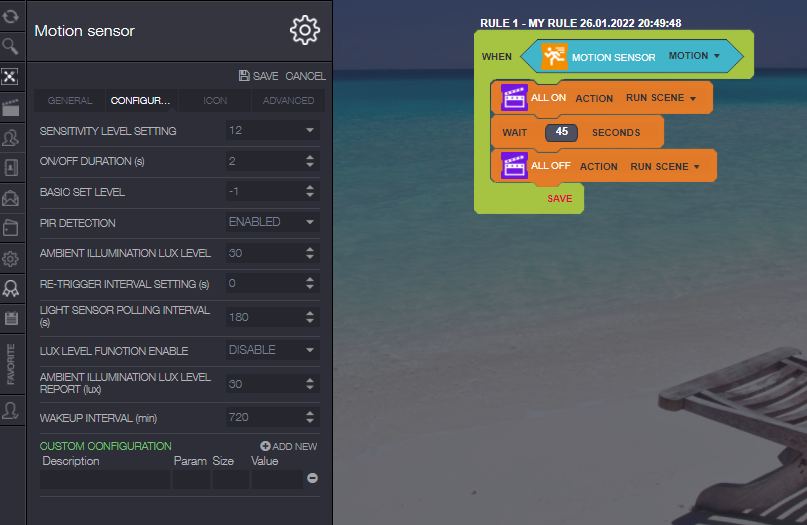Remove the custom configuration row with minus
The height and width of the screenshot is (525, 807).
(x=312, y=478)
